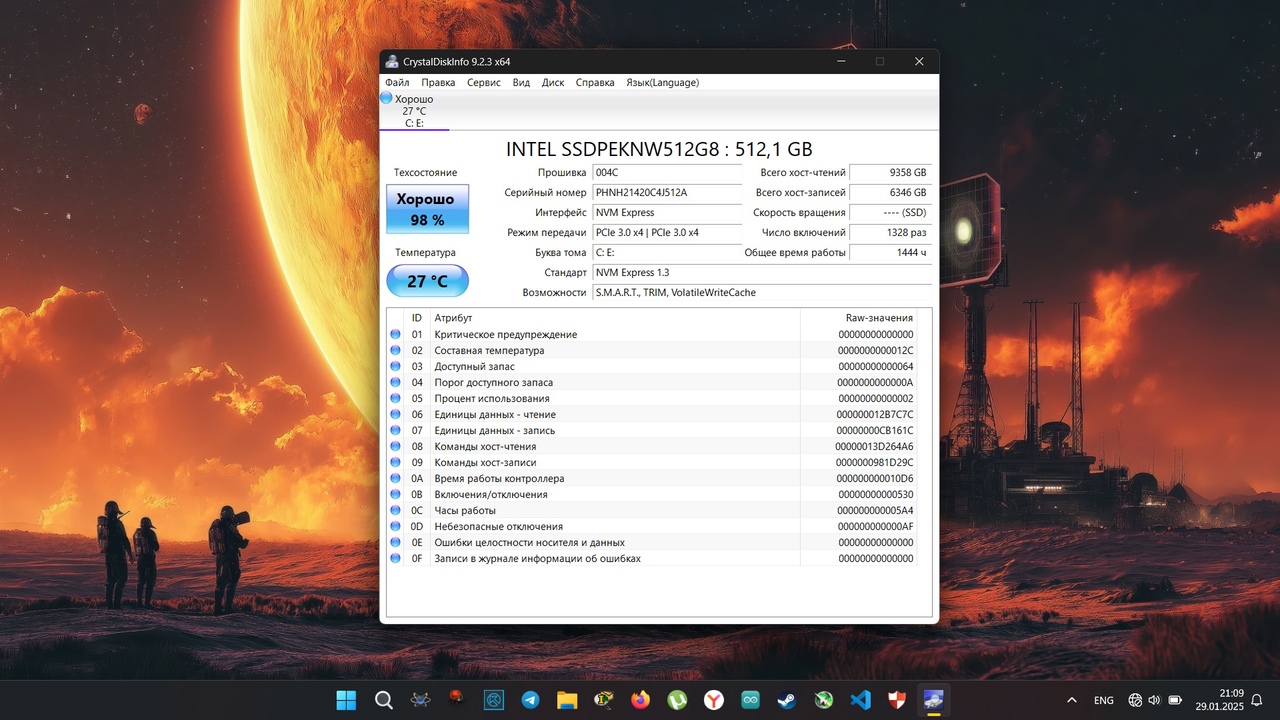The width and height of the screenshot is (1280, 720).
Task: Open the Язык(Language) menu
Action: tap(662, 82)
